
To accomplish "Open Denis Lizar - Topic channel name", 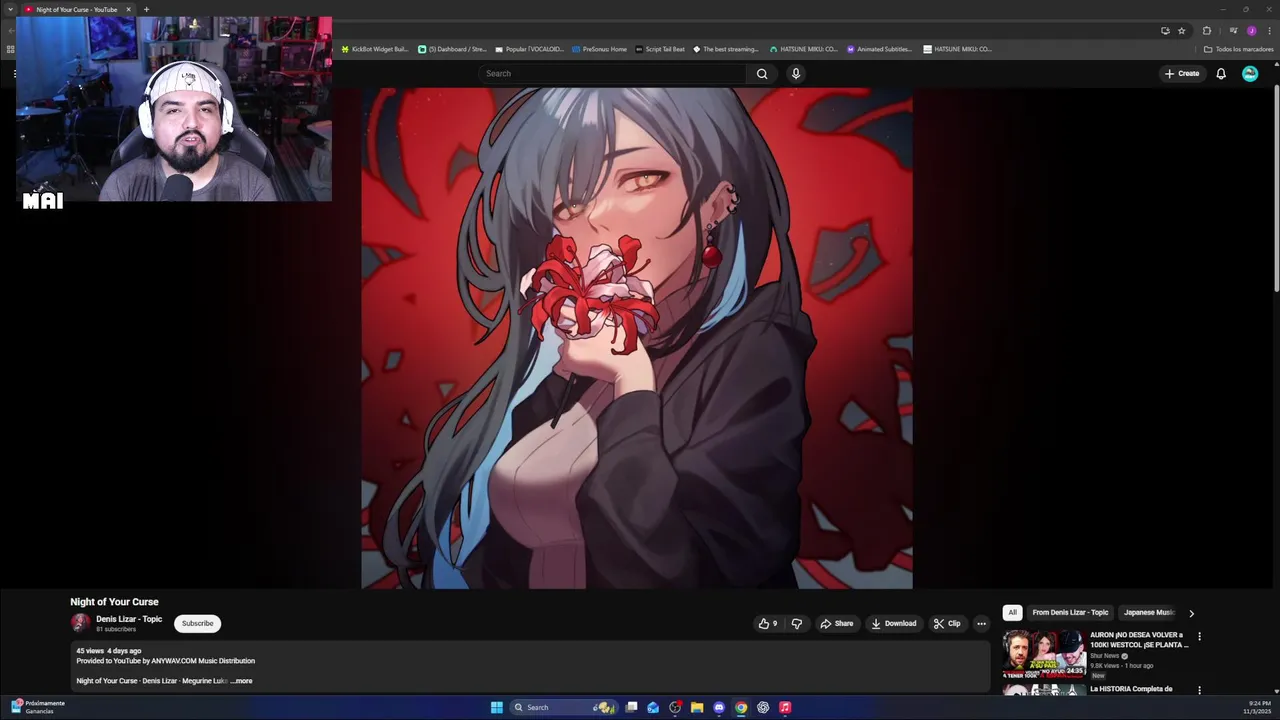I will point(129,619).
